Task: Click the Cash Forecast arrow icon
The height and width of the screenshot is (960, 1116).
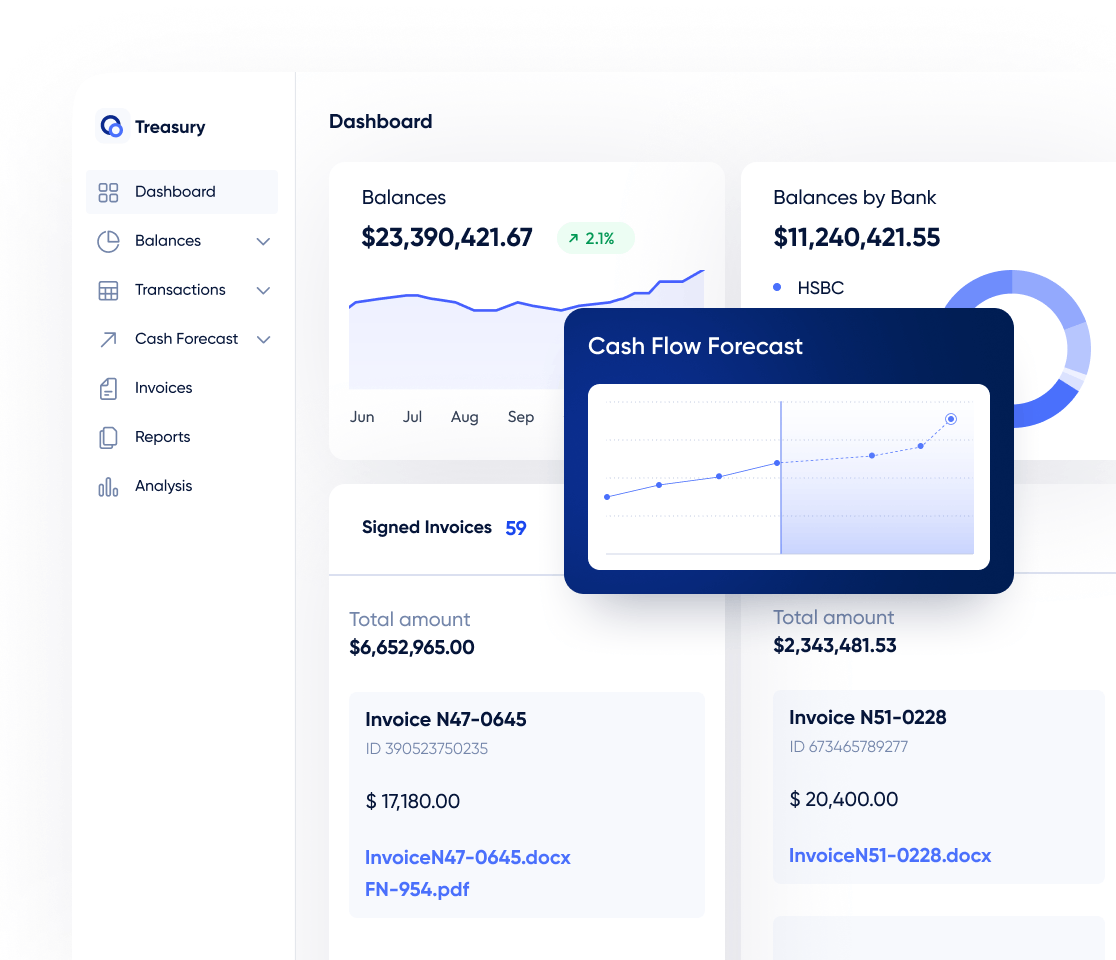Action: (108, 339)
